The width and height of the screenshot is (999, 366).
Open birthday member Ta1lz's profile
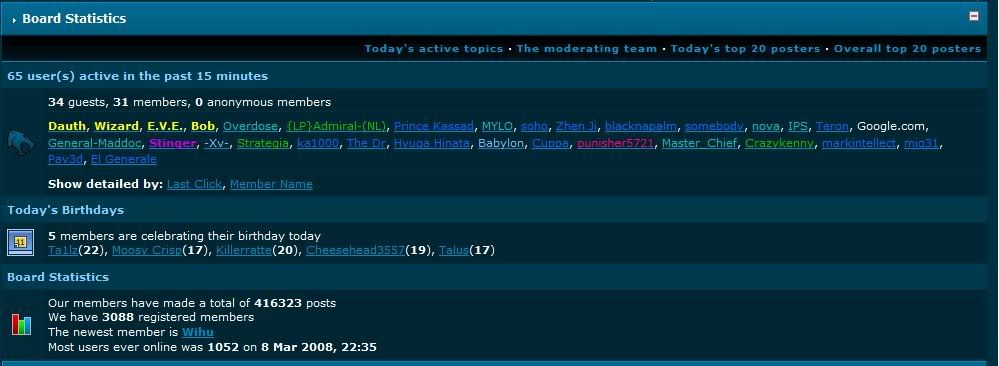pos(63,251)
